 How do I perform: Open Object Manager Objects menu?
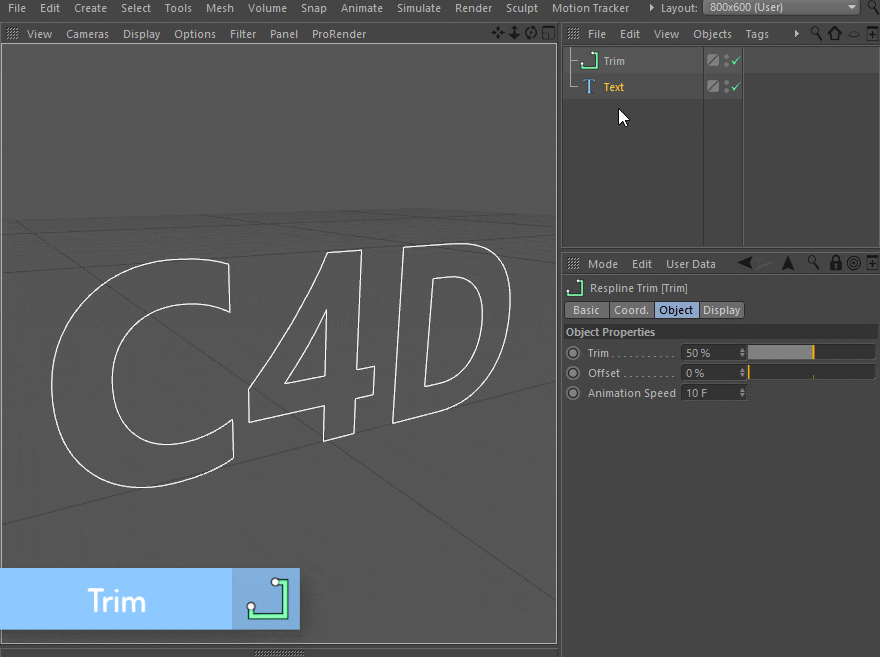[x=712, y=34]
